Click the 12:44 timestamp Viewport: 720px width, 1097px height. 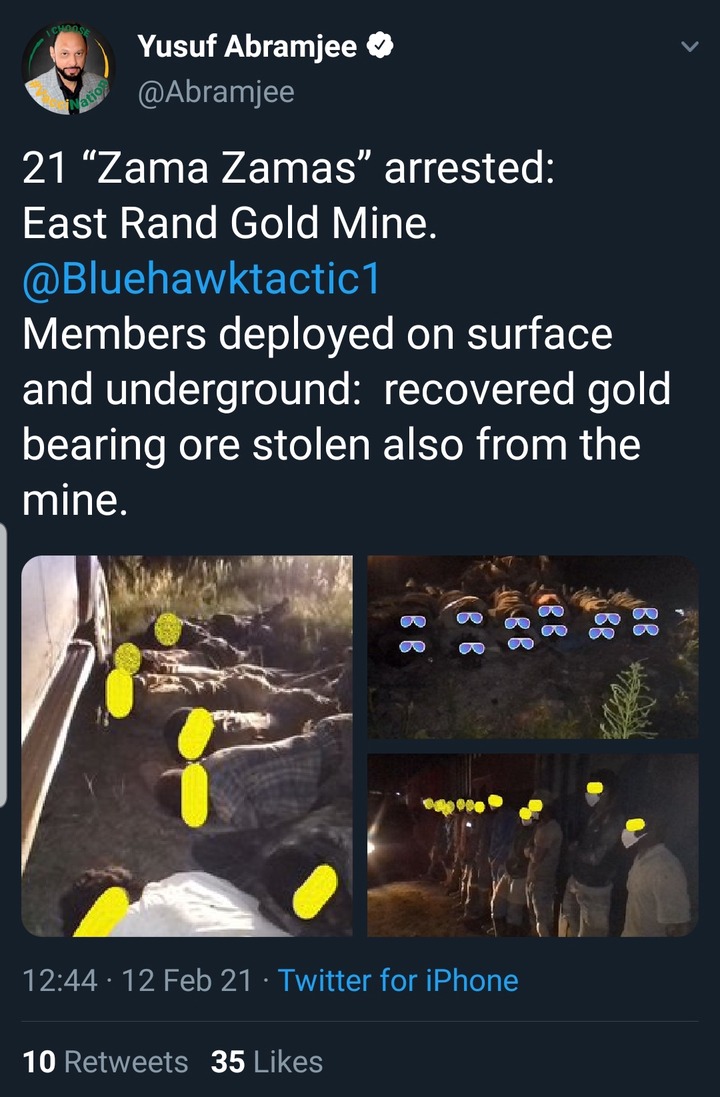59,981
